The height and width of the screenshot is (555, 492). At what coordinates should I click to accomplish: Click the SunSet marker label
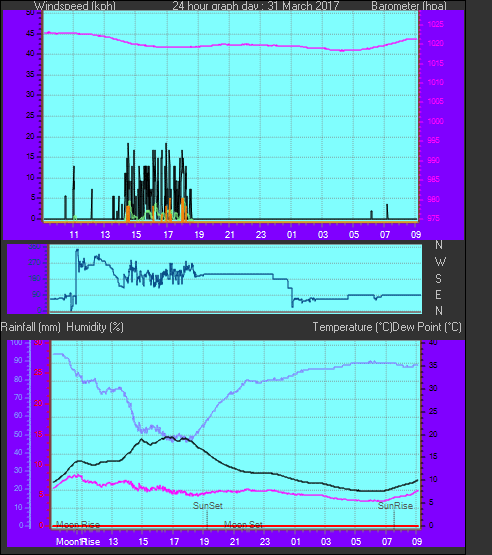pyautogui.click(x=208, y=505)
